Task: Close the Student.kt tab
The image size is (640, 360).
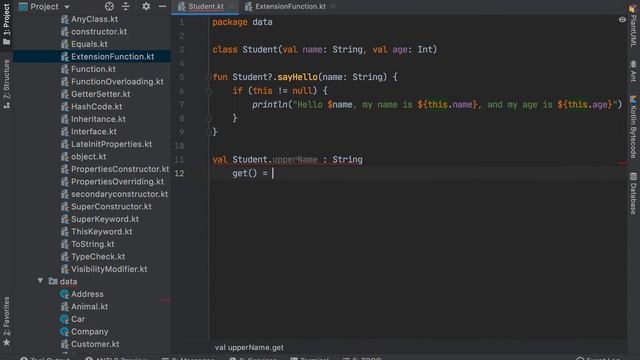Action: point(233,7)
